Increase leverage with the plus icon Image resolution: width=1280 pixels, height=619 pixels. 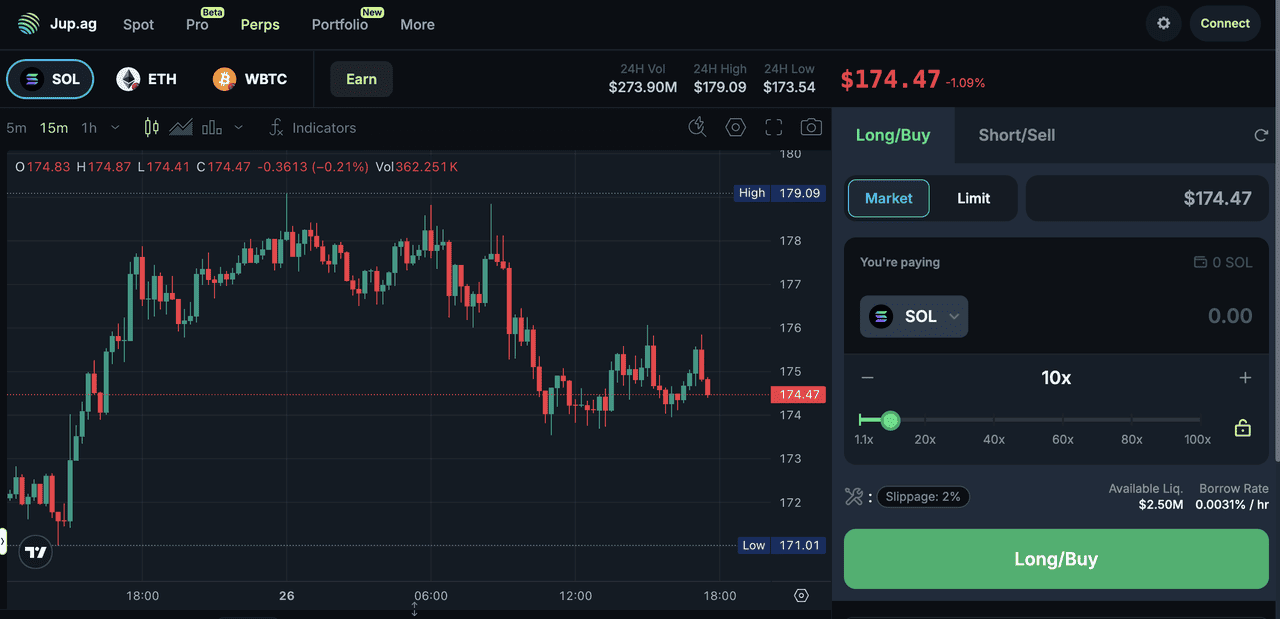[1245, 377]
